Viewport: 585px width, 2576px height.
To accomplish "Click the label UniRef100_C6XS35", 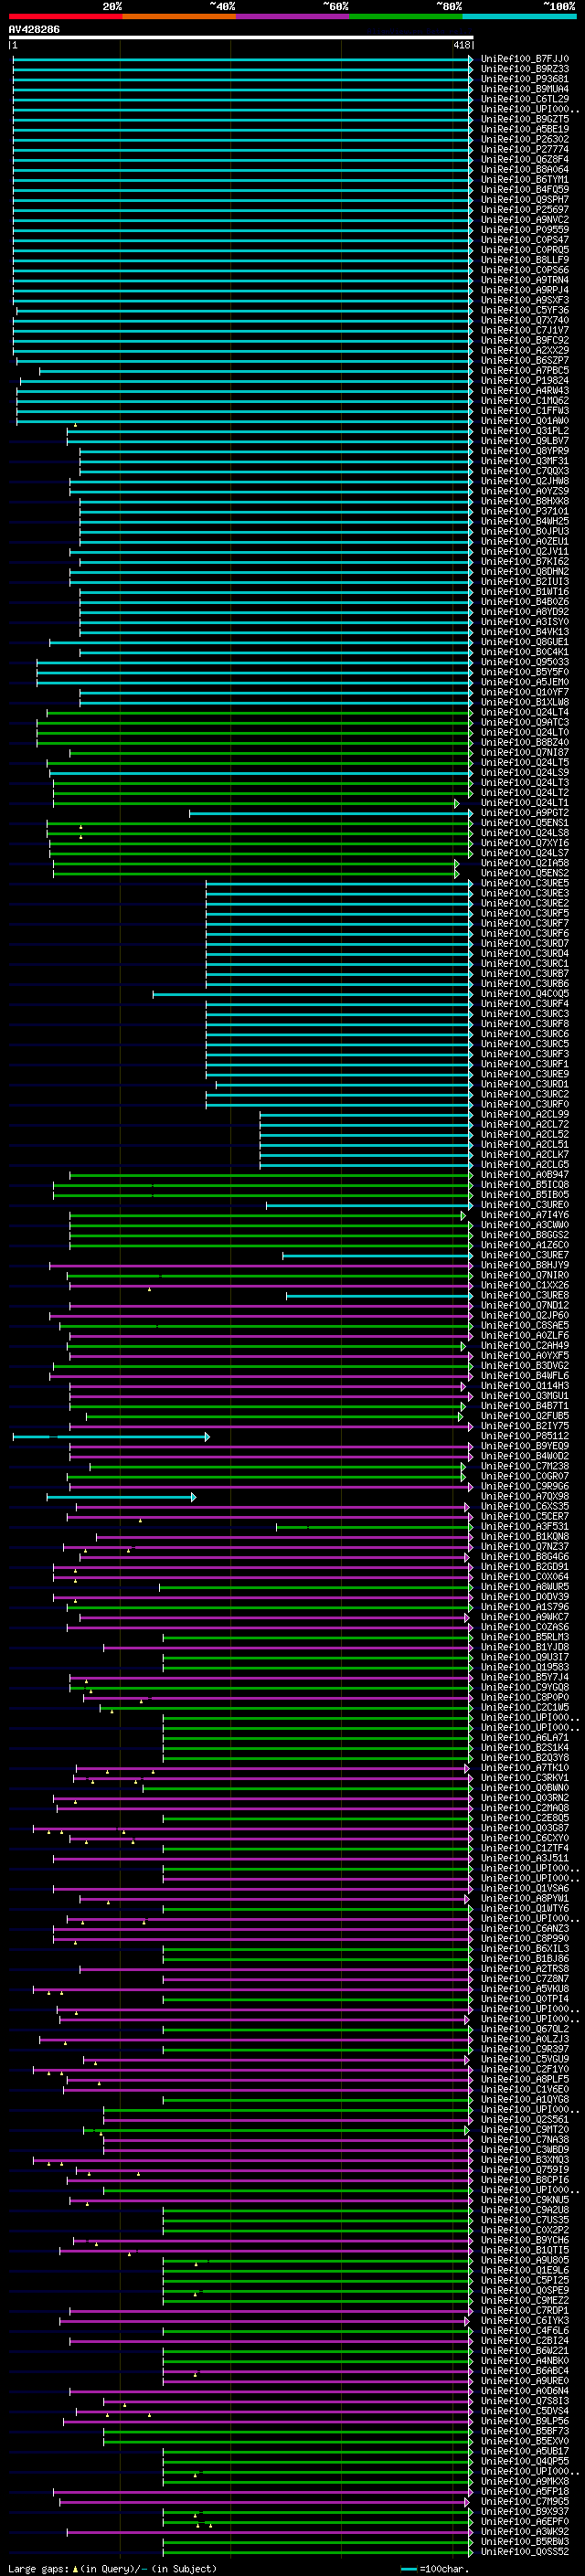I will 524,1507.
